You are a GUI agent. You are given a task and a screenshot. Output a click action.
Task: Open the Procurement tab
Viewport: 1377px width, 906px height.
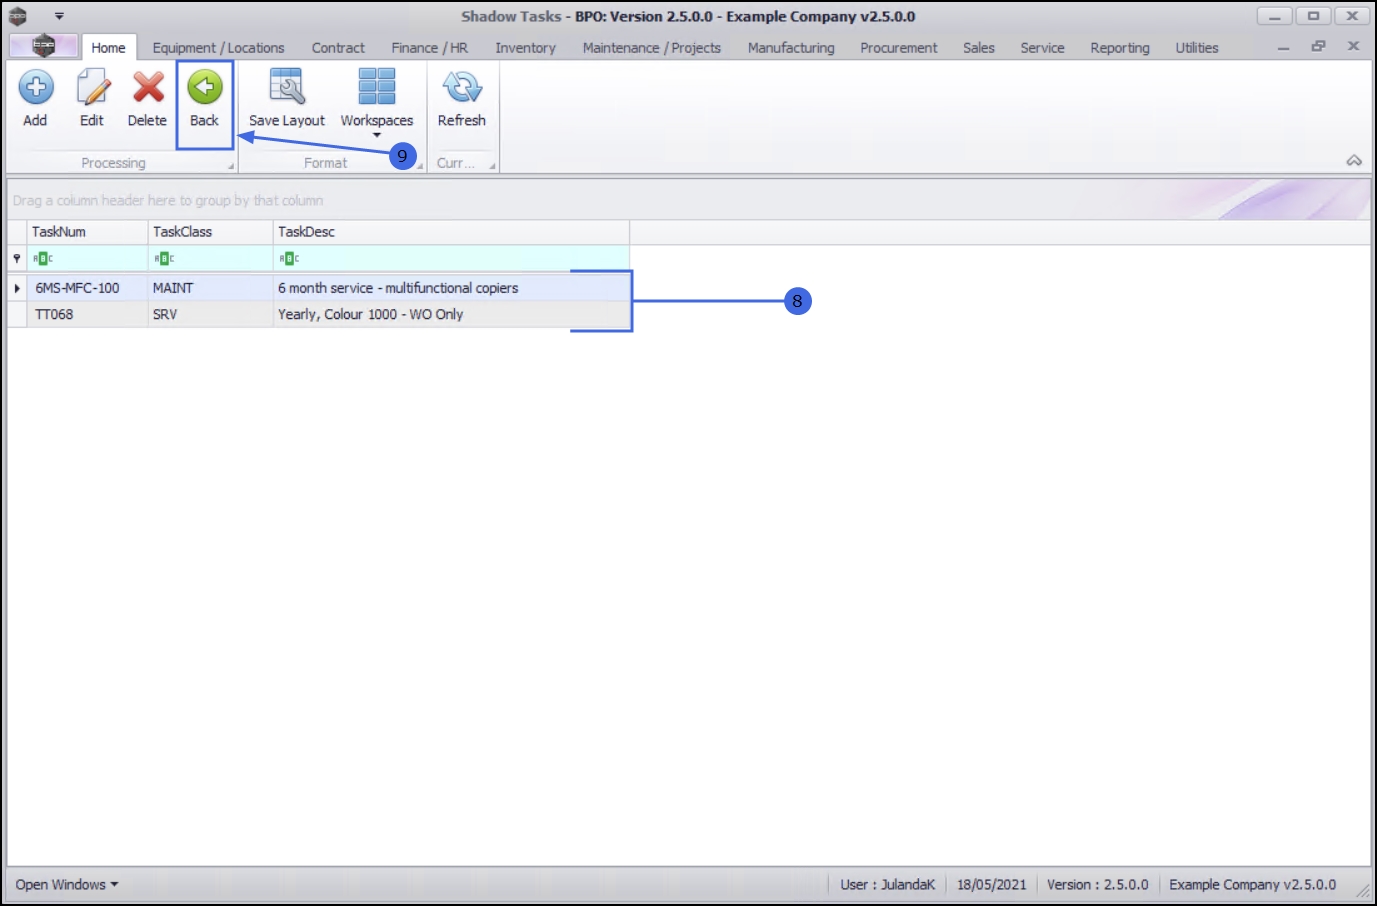899,47
